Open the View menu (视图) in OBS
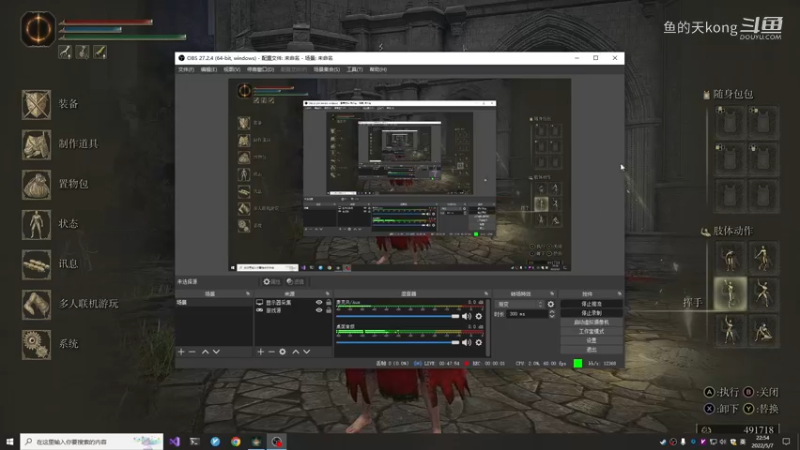The height and width of the screenshot is (450, 800). point(232,69)
